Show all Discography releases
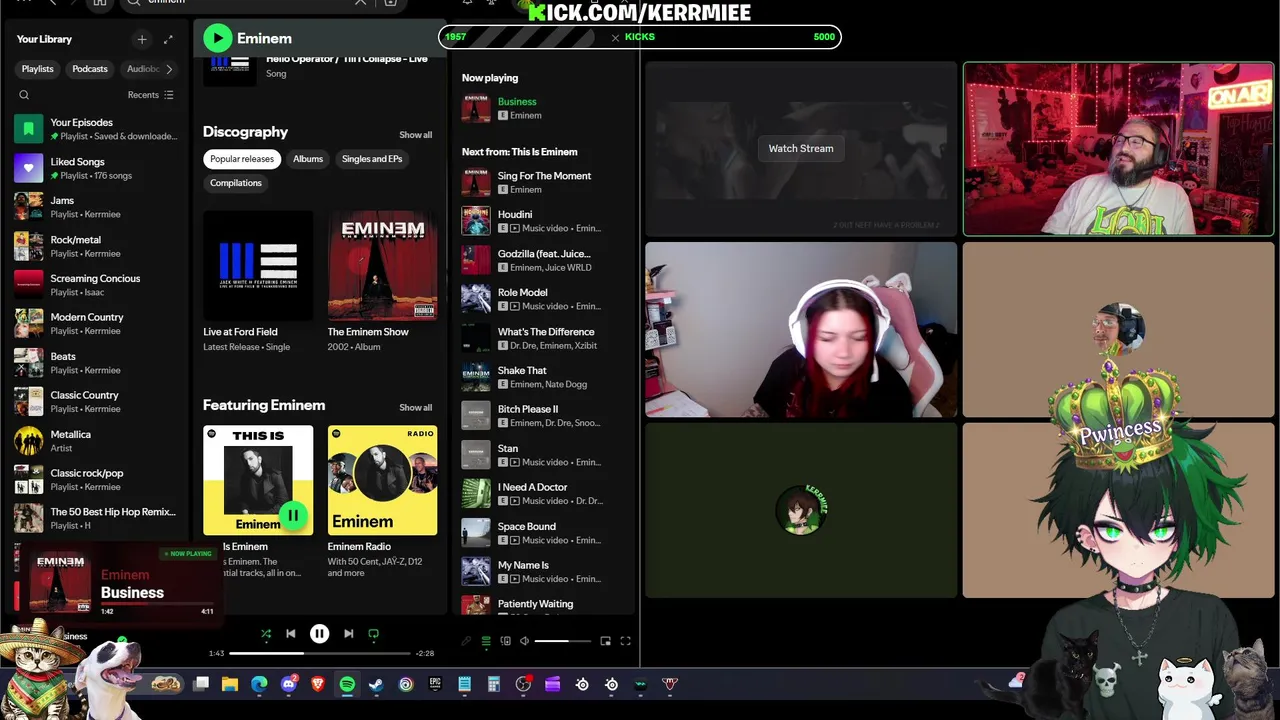 pyautogui.click(x=416, y=135)
